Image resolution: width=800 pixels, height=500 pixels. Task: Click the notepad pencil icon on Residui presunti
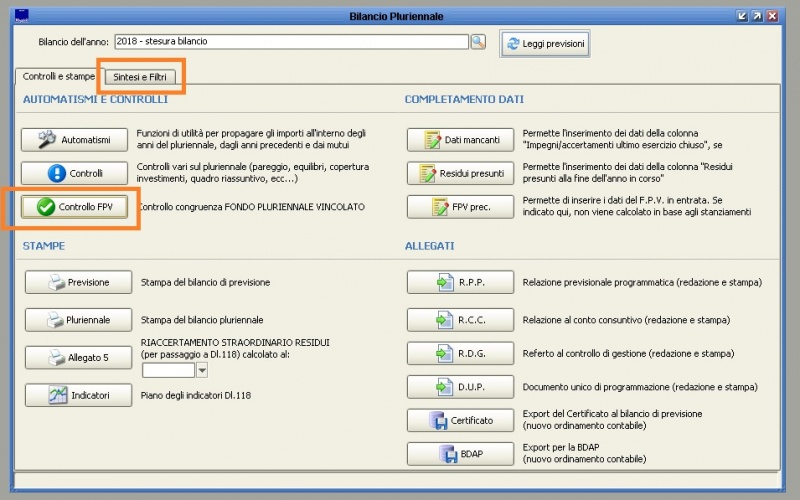[427, 173]
